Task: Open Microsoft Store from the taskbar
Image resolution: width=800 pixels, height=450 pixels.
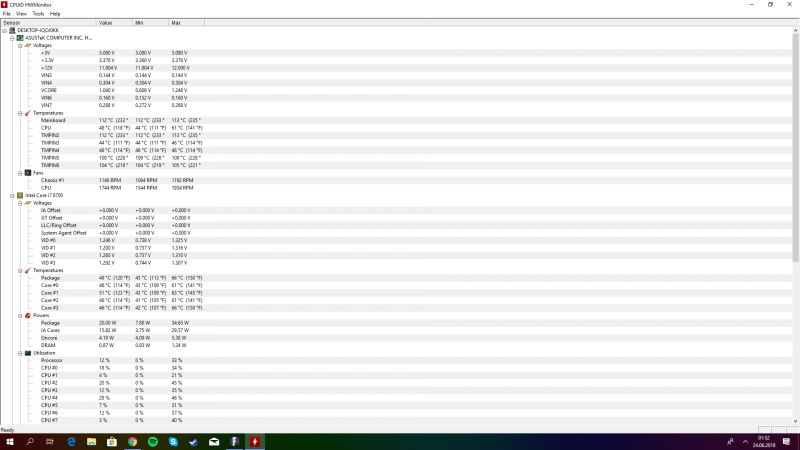Action: 112,442
